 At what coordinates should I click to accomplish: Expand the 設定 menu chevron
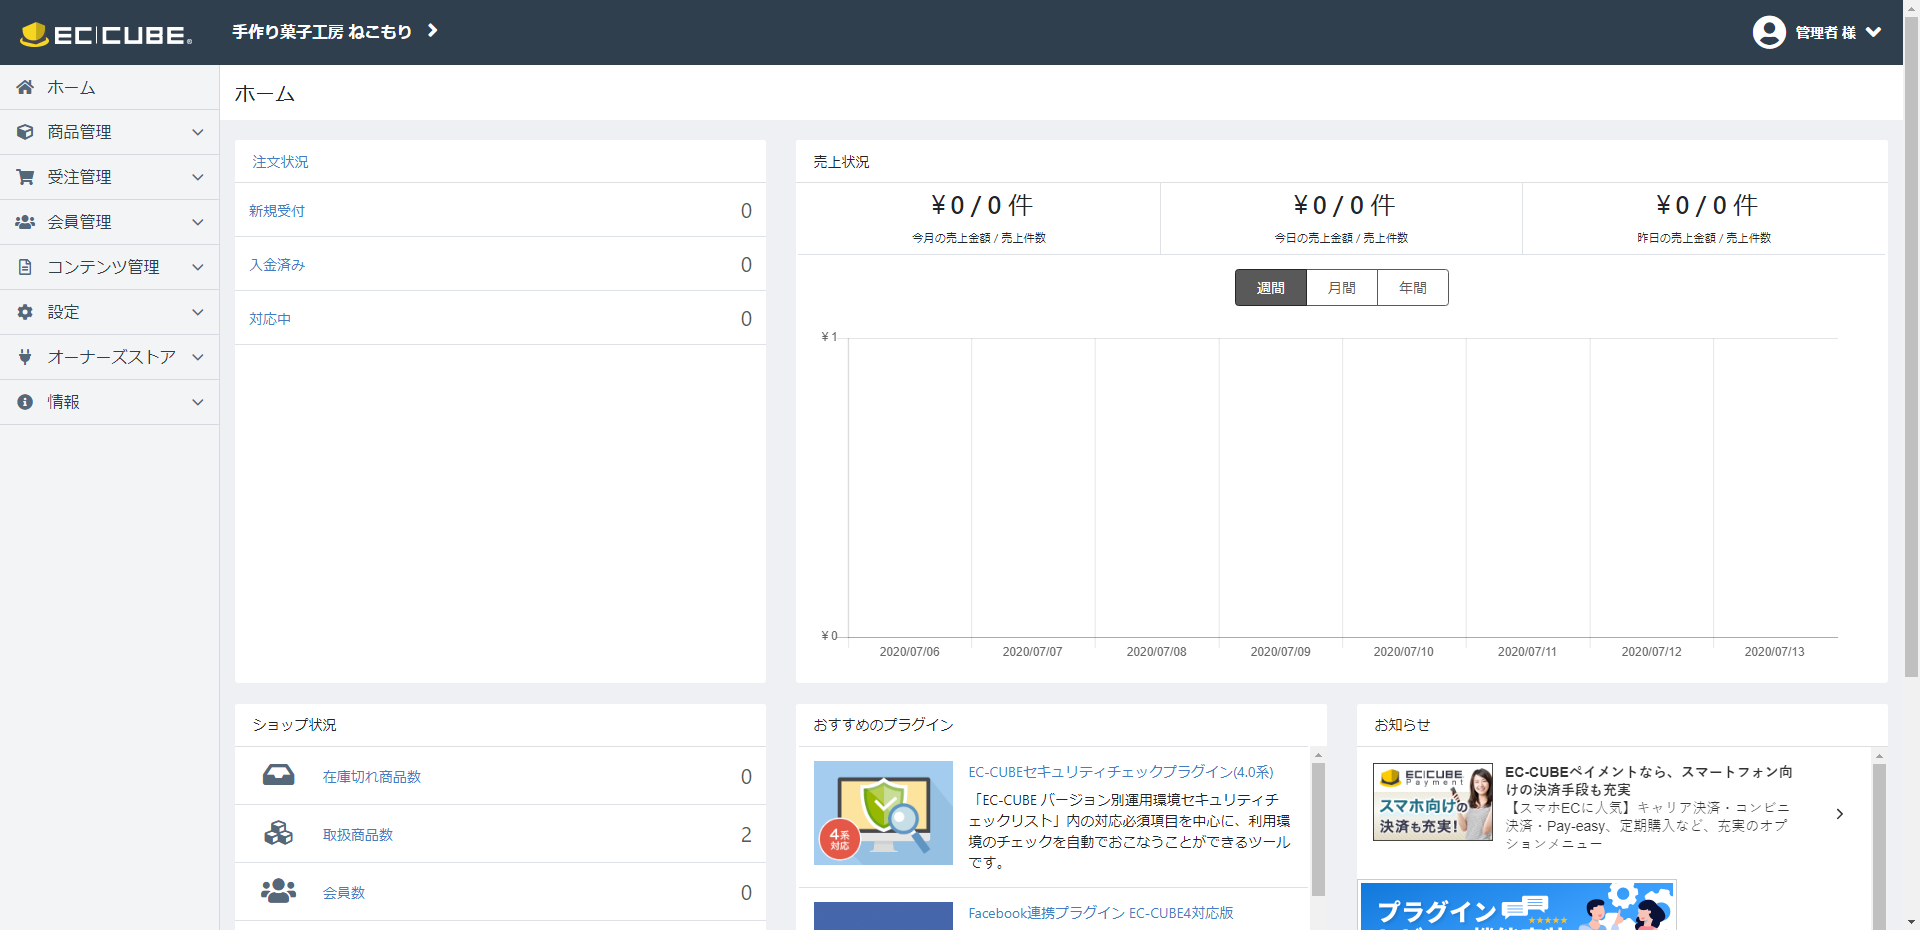198,312
